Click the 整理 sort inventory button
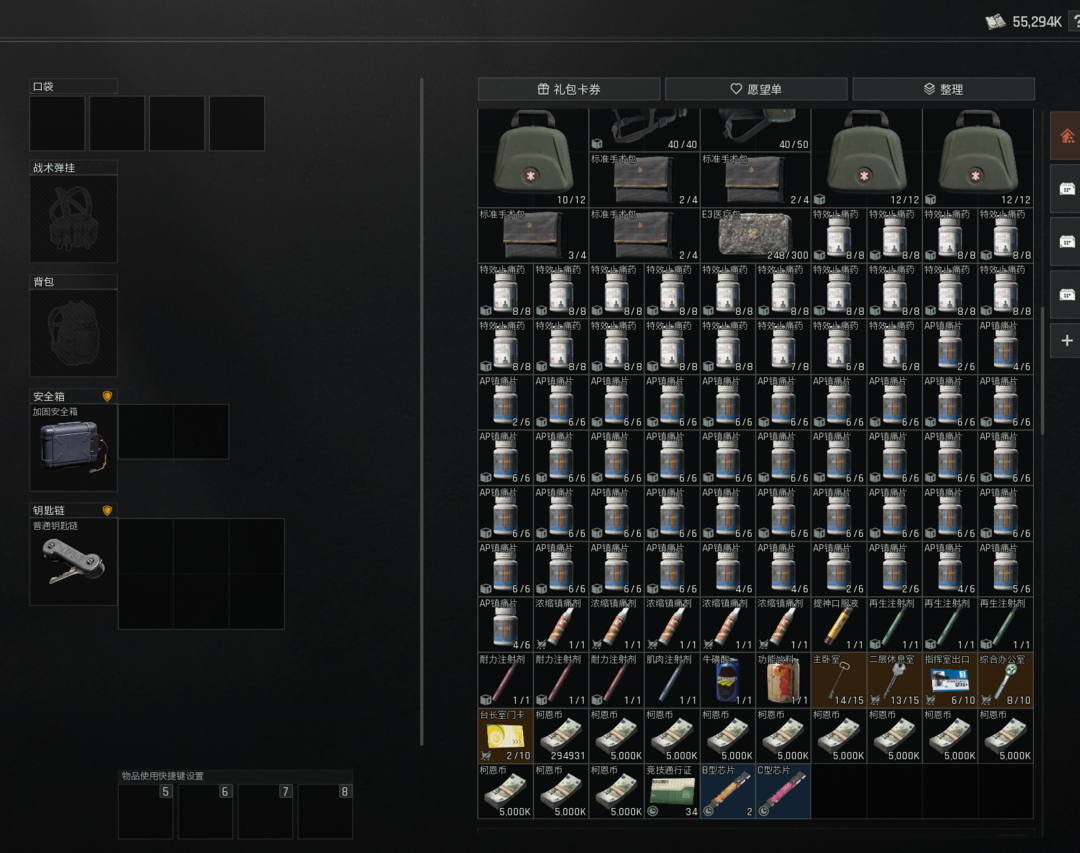 (943, 89)
